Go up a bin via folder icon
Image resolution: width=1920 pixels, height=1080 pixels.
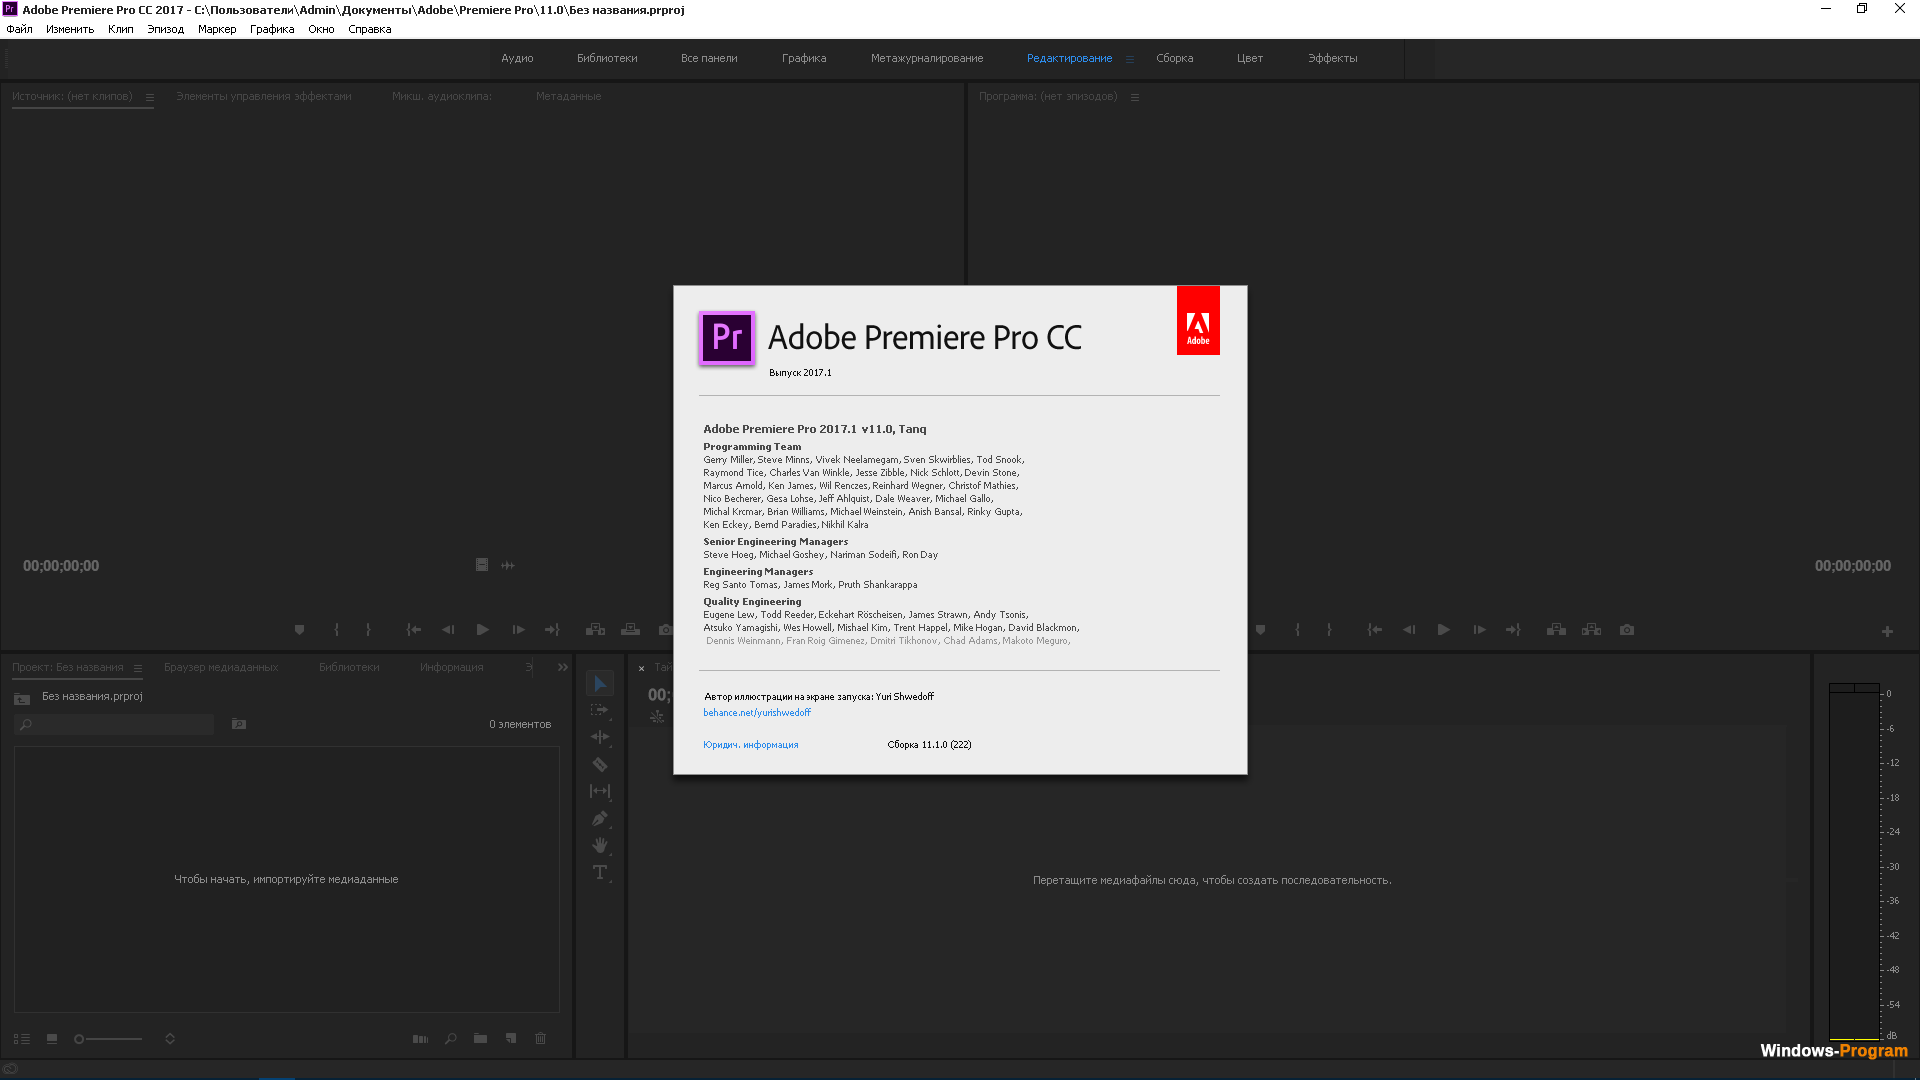[x=22, y=698]
